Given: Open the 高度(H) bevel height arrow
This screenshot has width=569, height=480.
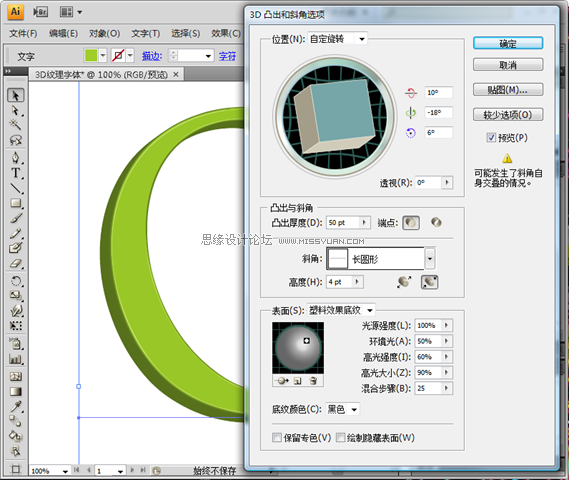Looking at the screenshot, I should (x=357, y=282).
